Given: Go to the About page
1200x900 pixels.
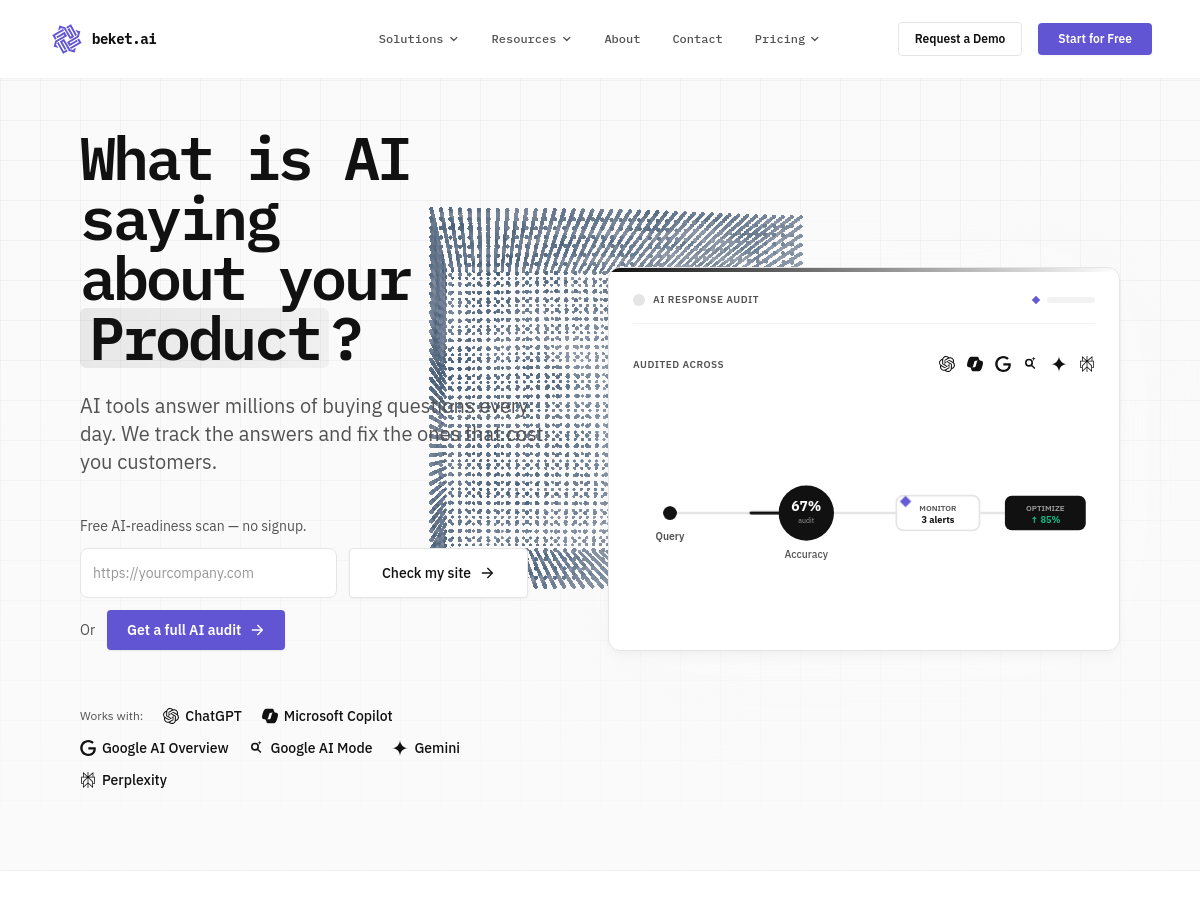Looking at the screenshot, I should pyautogui.click(x=622, y=39).
